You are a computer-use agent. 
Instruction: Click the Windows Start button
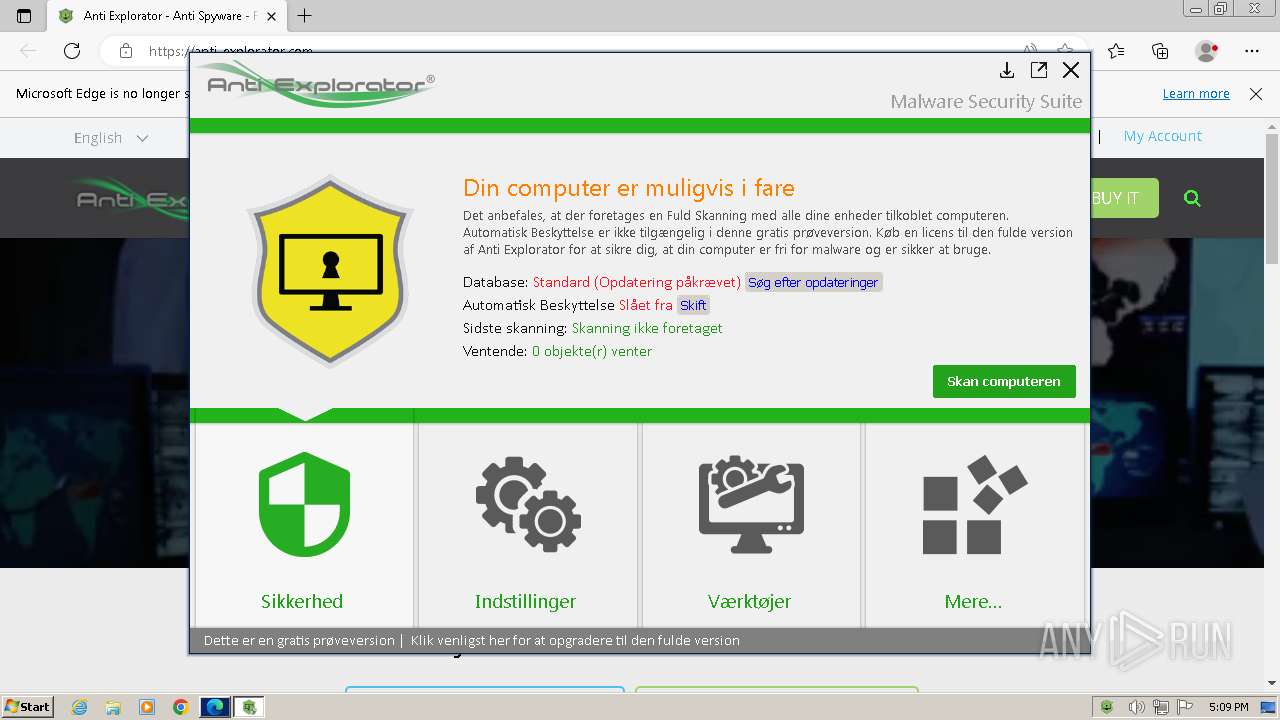point(27,706)
